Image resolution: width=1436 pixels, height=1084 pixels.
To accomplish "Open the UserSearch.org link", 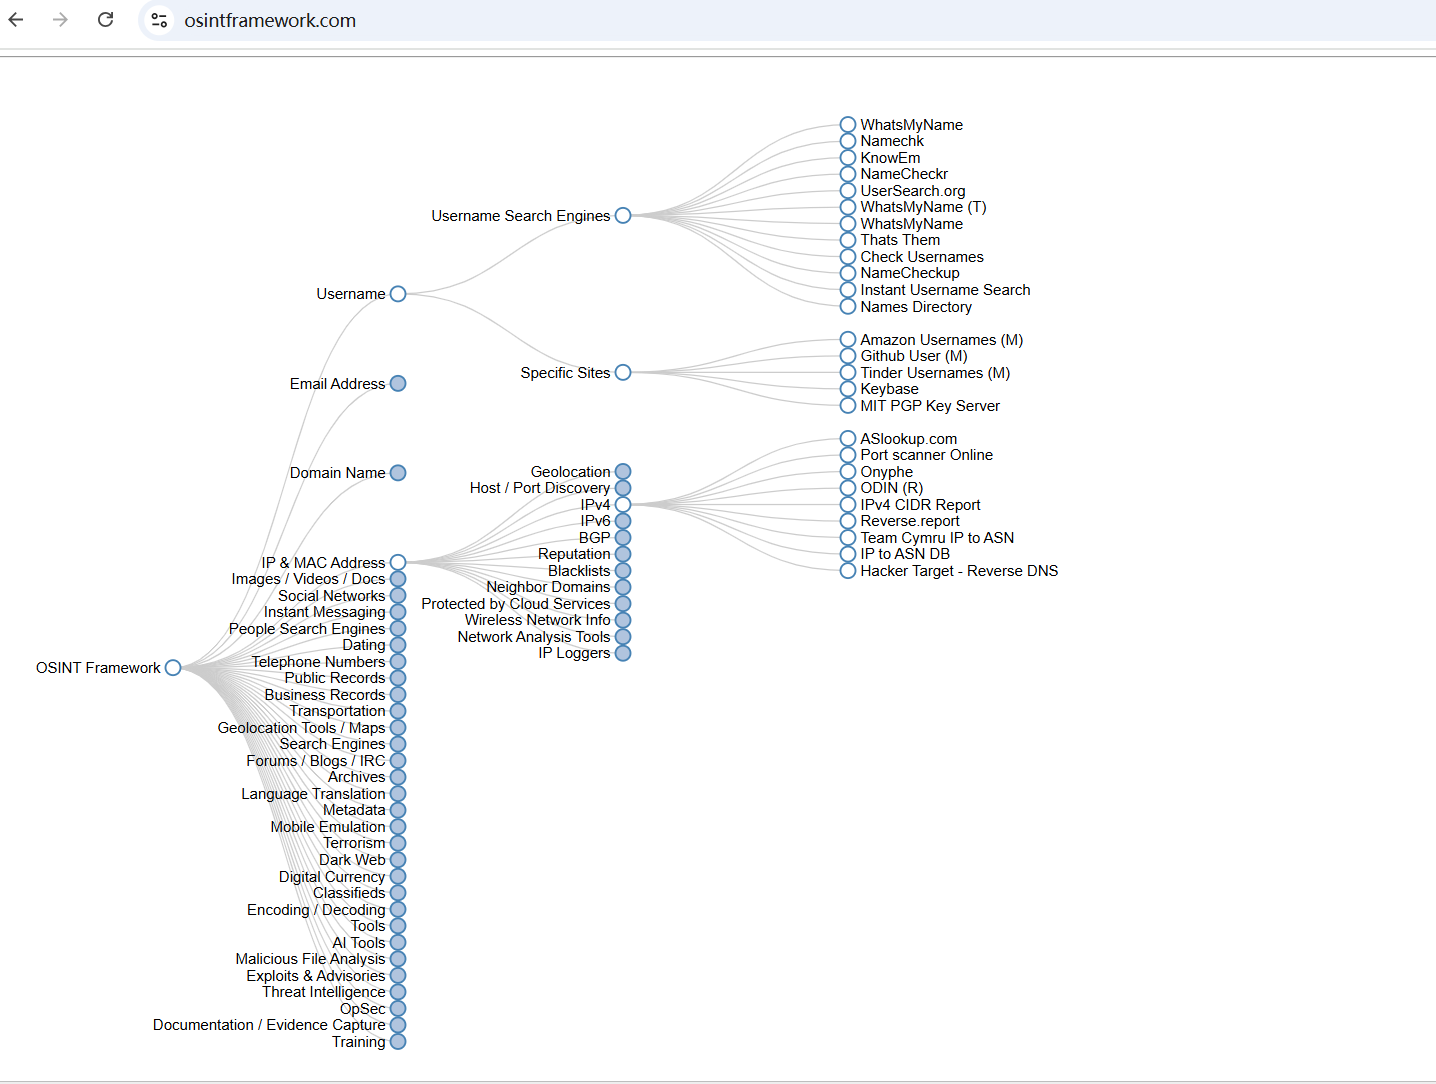I will coord(913,191).
